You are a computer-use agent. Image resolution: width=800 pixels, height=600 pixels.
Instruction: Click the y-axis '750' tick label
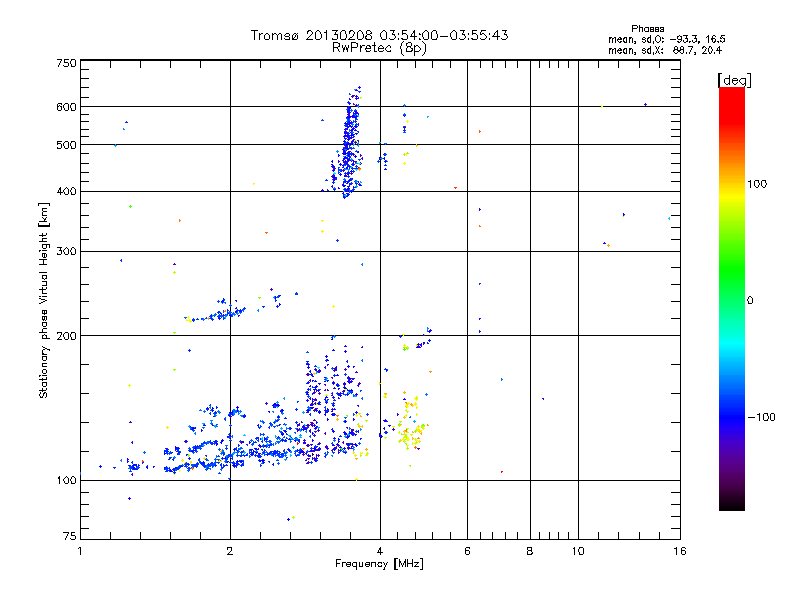67,63
